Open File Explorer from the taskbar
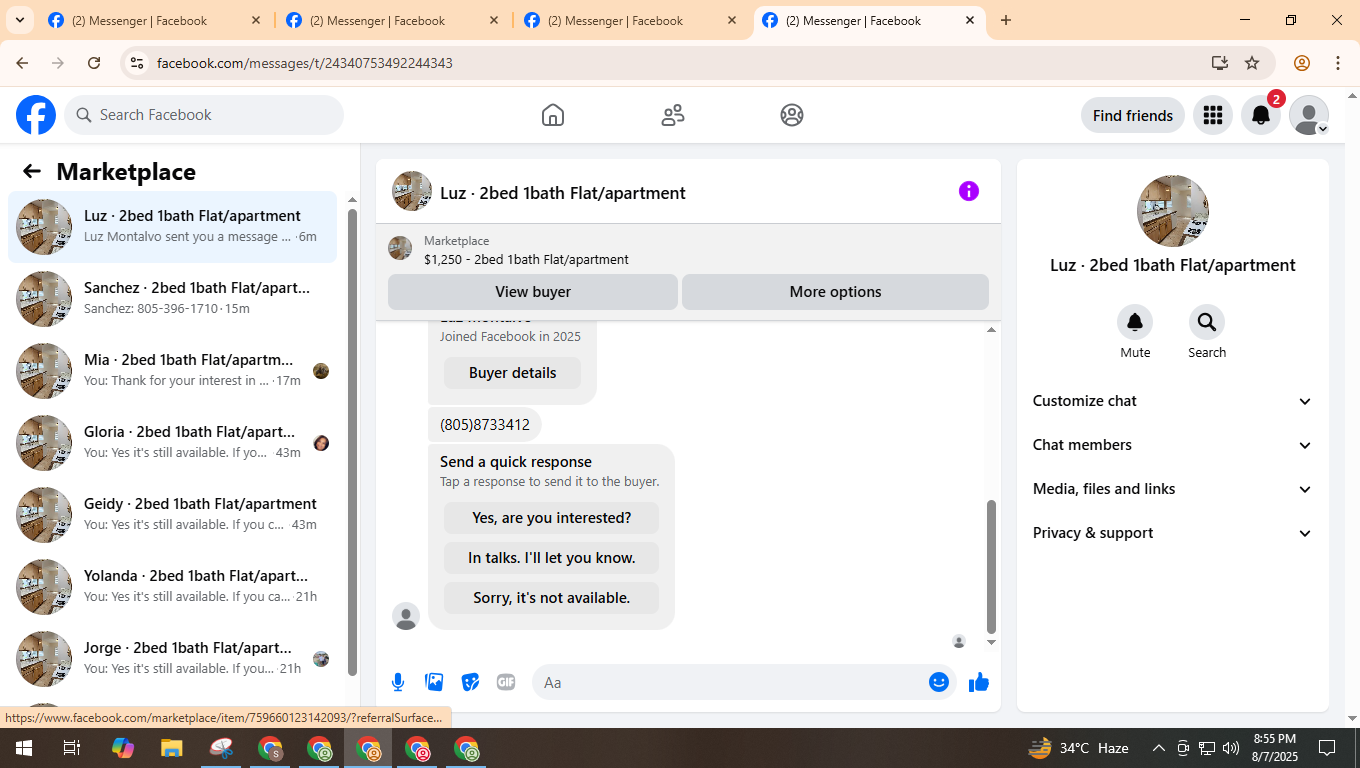 tap(172, 748)
